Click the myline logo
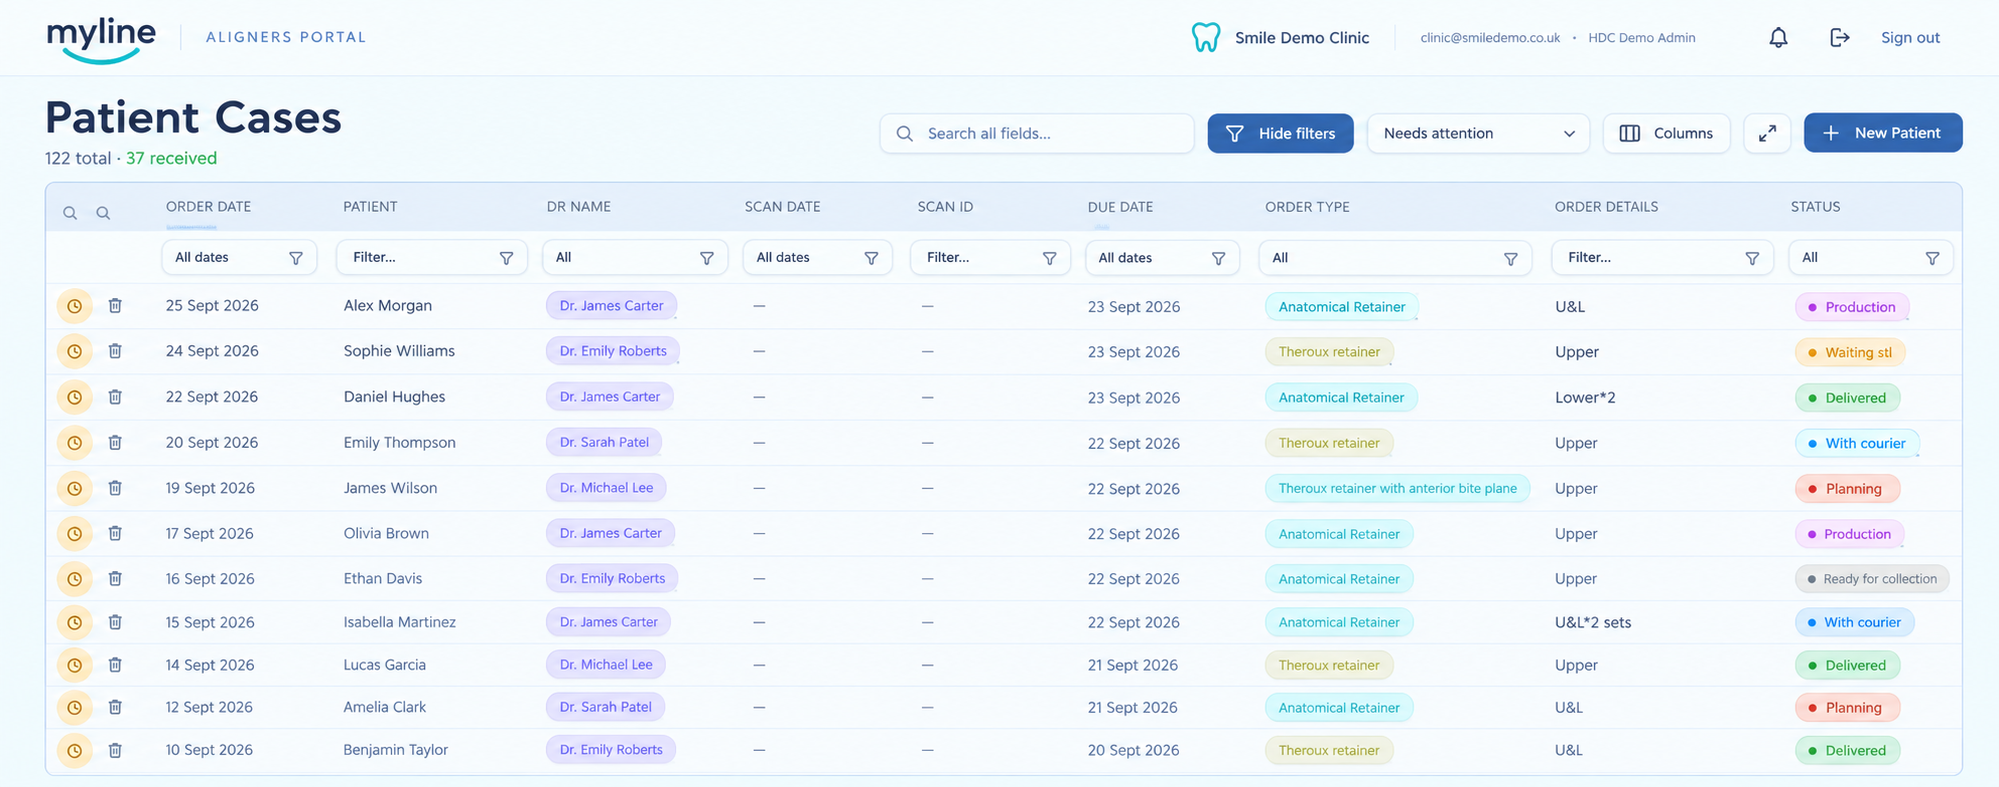The height and width of the screenshot is (787, 1999). 101,40
